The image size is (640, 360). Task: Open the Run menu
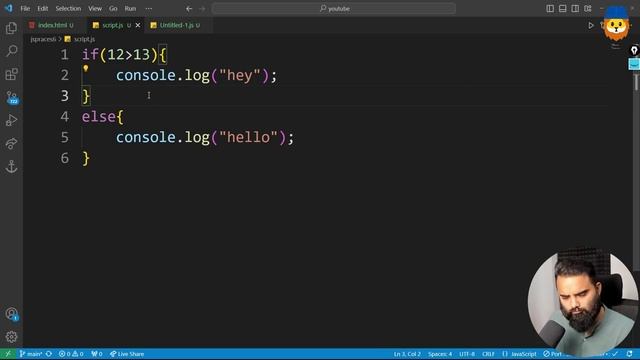tap(130, 9)
